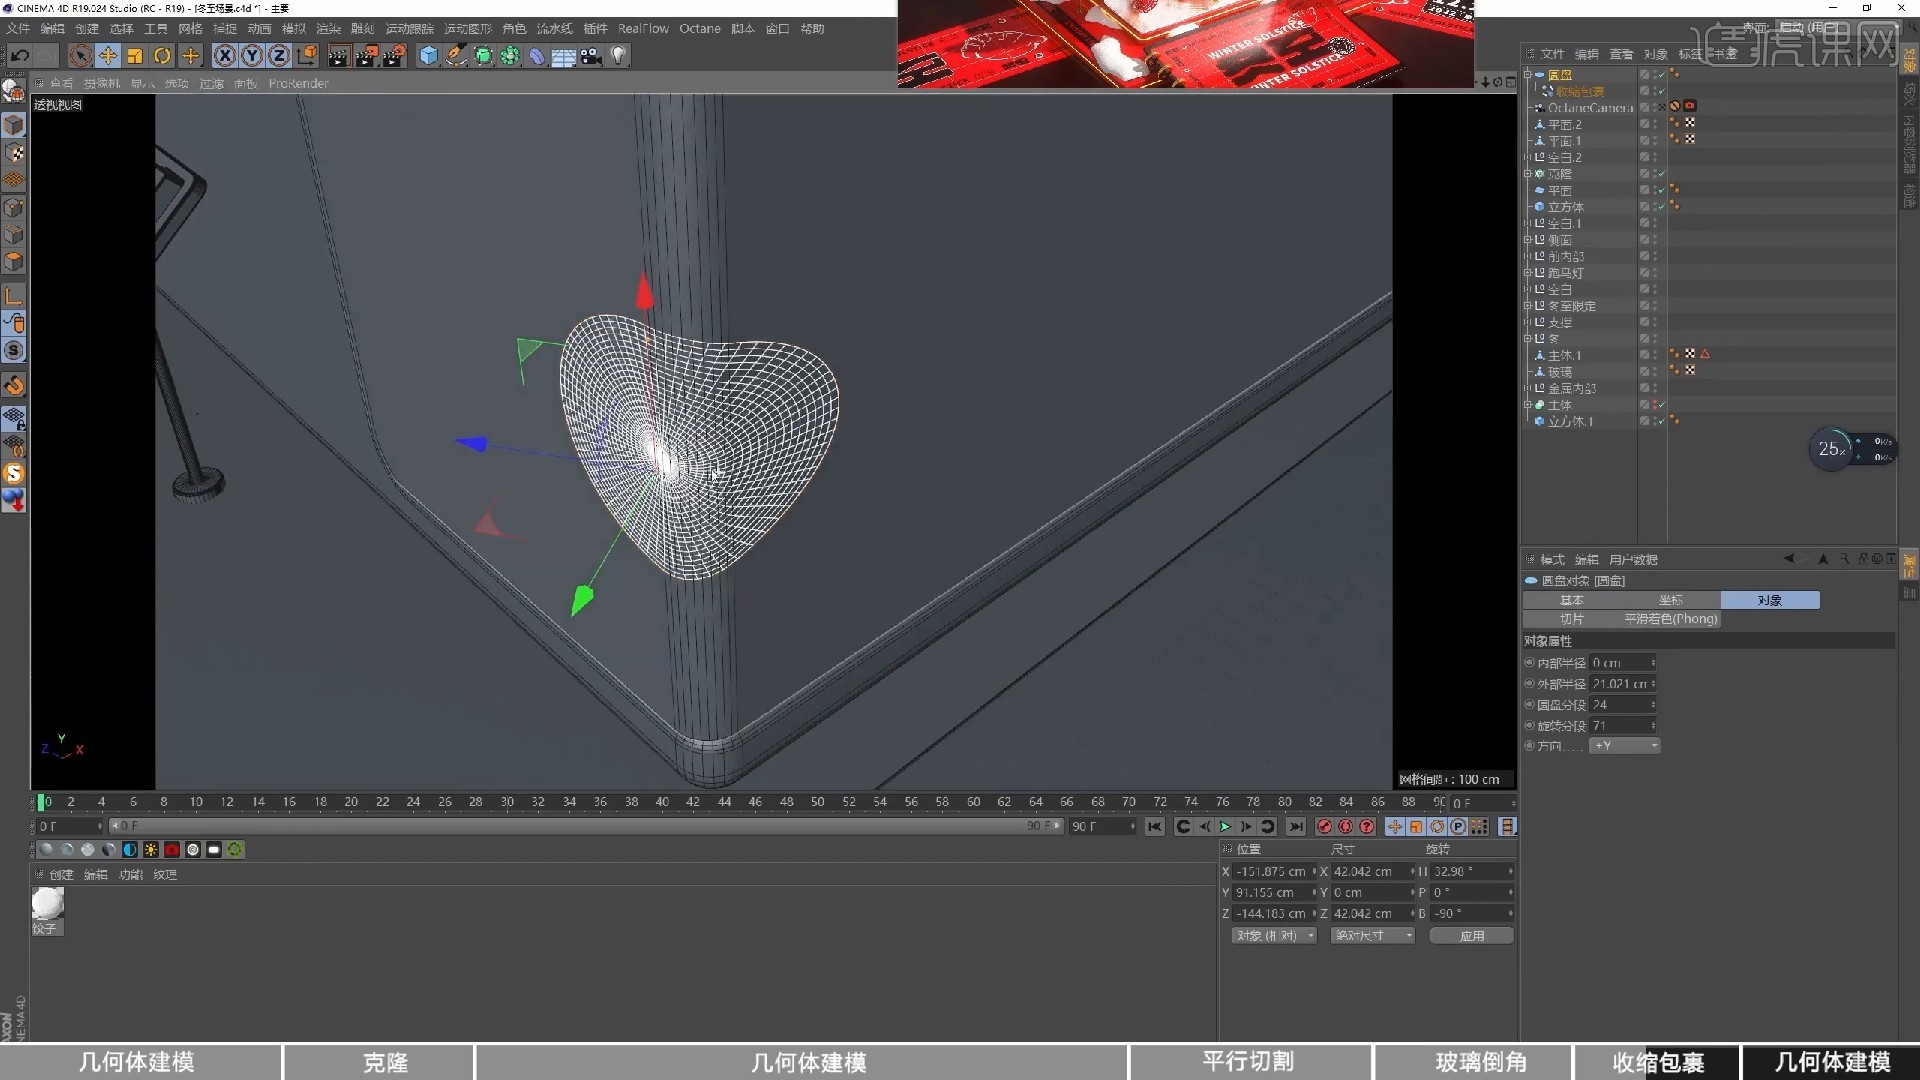Expand the 克隆 cloner object
This screenshot has width=1920, height=1080.
tap(1528, 174)
